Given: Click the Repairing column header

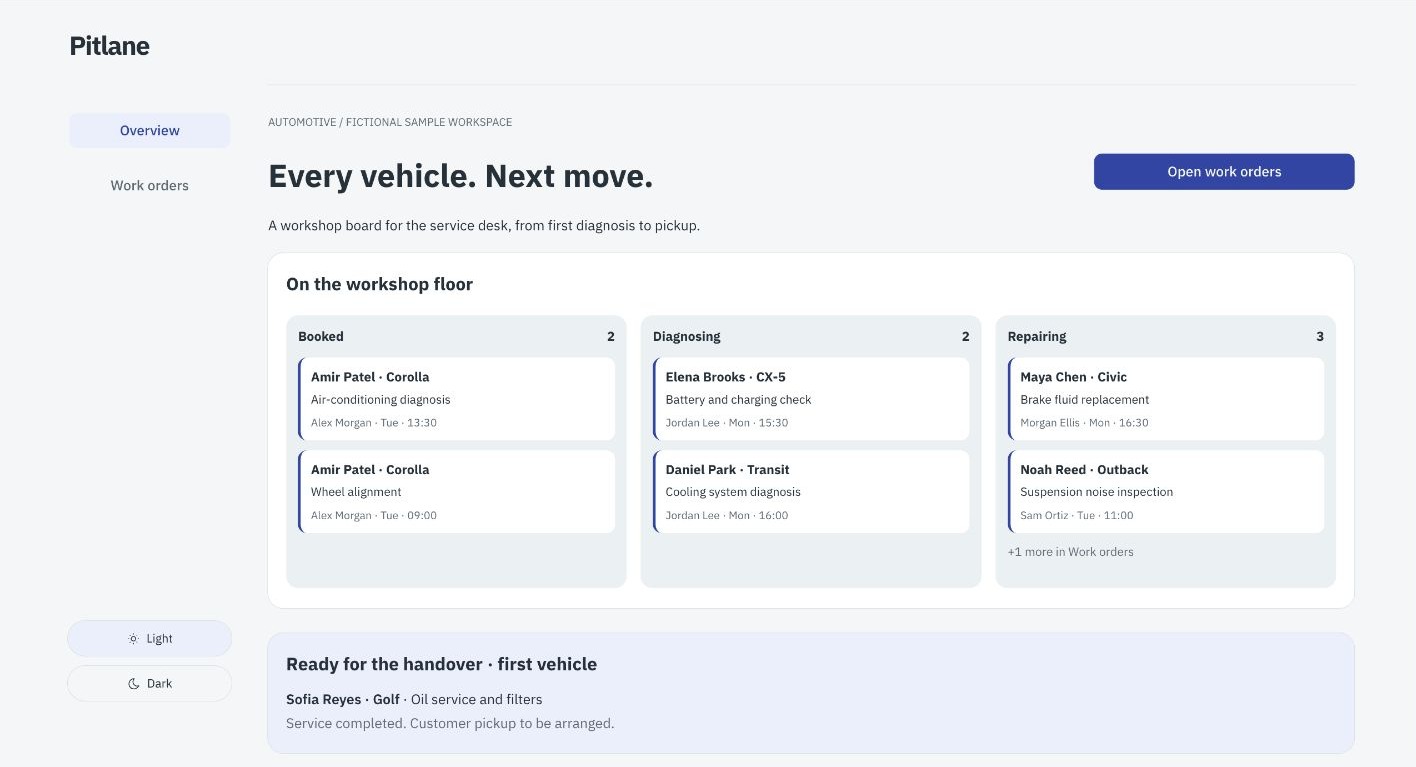Looking at the screenshot, I should coord(1037,337).
